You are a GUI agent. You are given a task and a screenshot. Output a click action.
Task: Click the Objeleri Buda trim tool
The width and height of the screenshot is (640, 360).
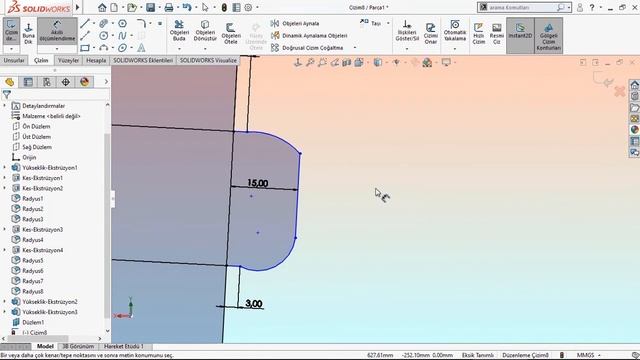(x=179, y=31)
